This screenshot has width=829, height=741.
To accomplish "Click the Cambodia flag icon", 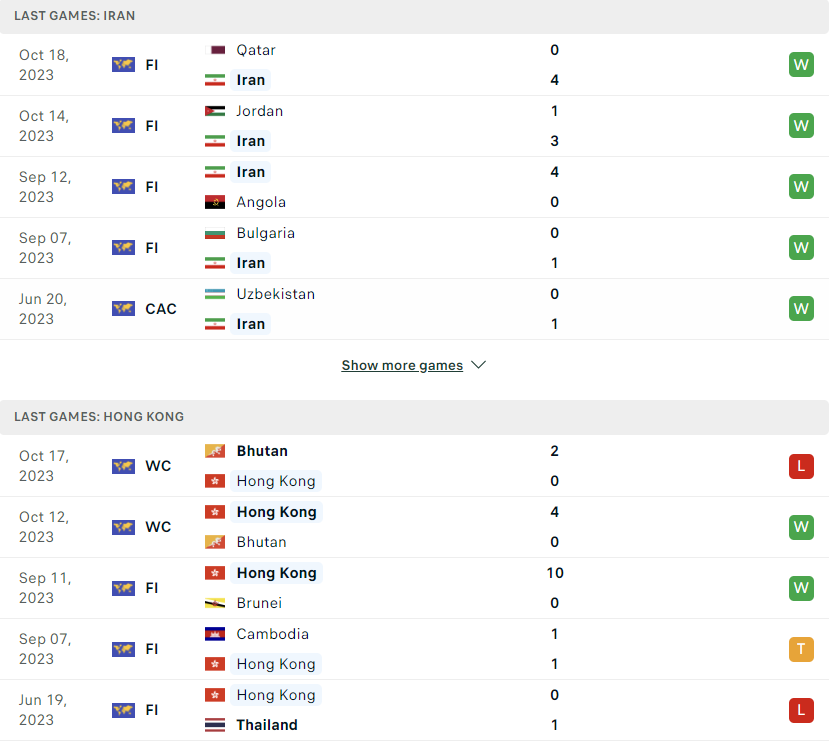I will (x=215, y=634).
